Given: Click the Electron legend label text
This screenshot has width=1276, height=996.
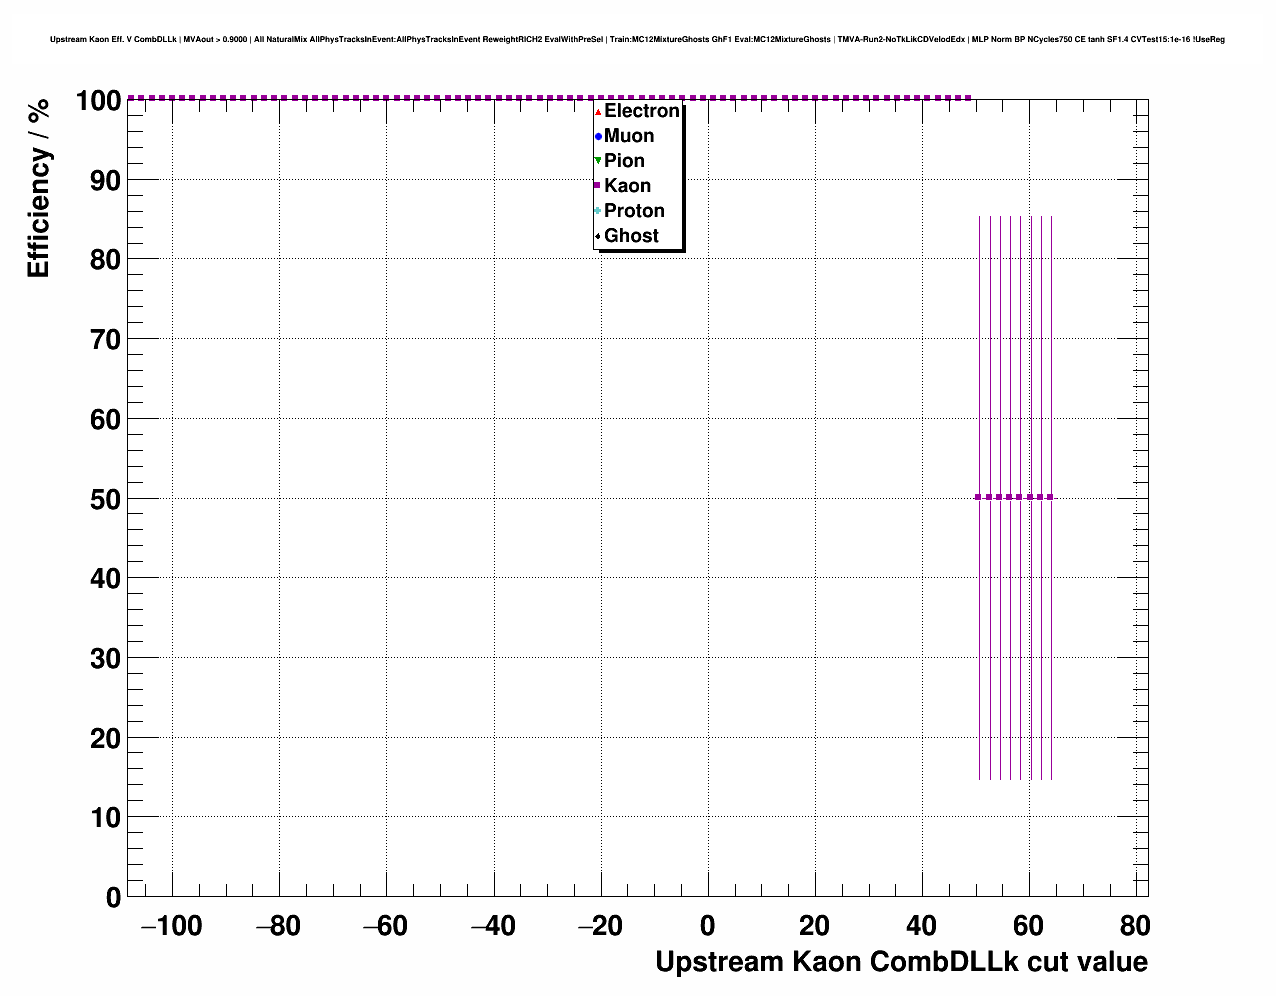Looking at the screenshot, I should point(641,111).
